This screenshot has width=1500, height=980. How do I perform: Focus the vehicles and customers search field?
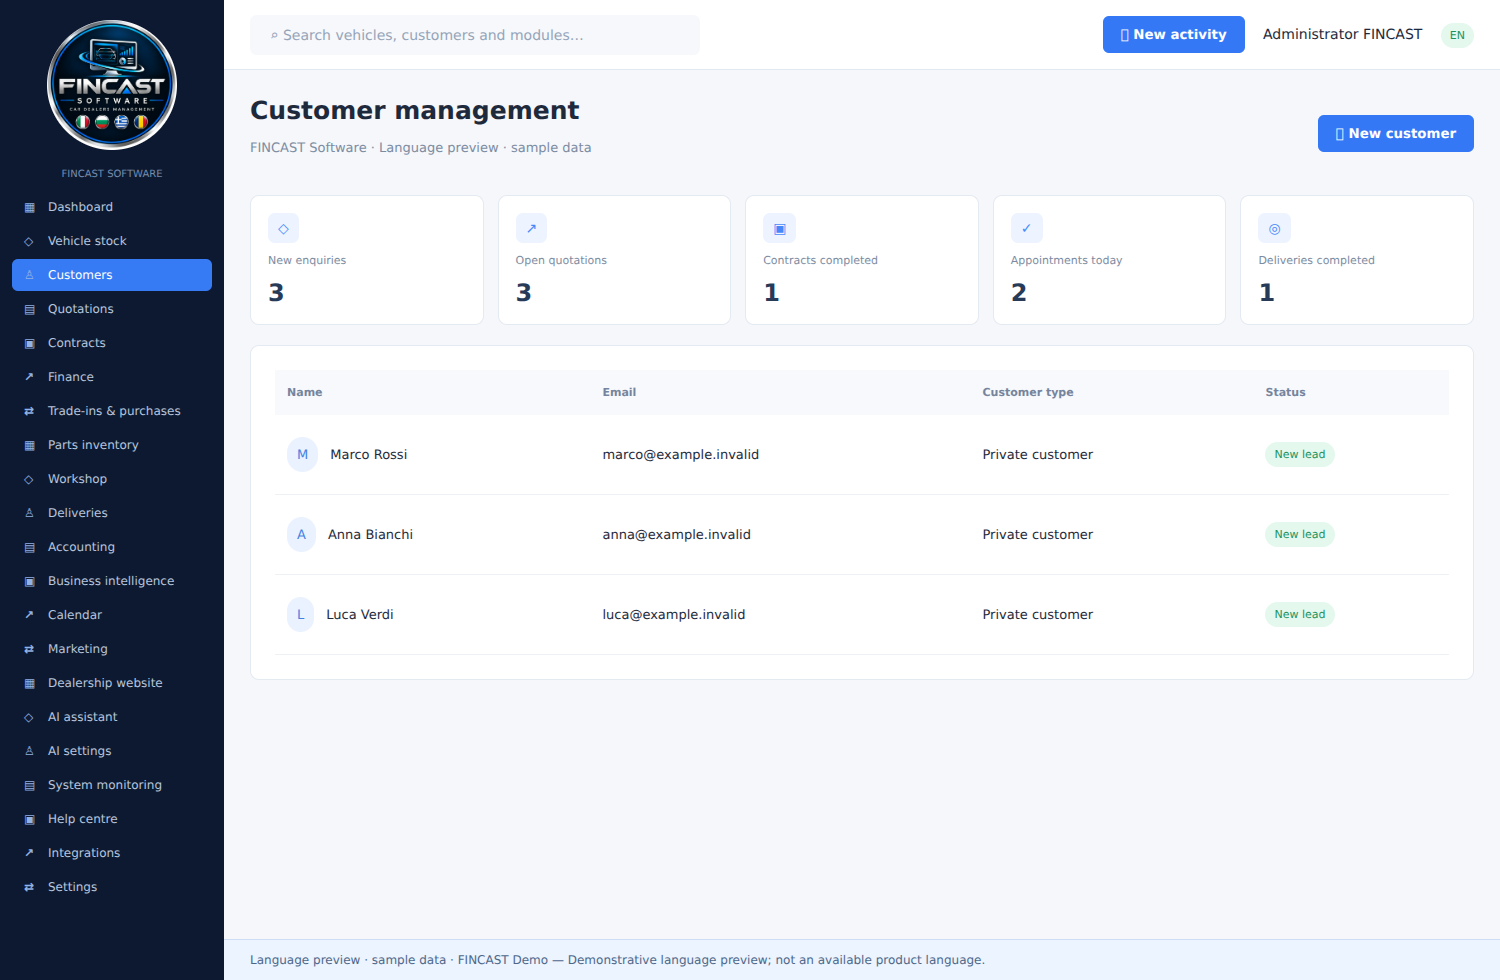[x=475, y=35]
